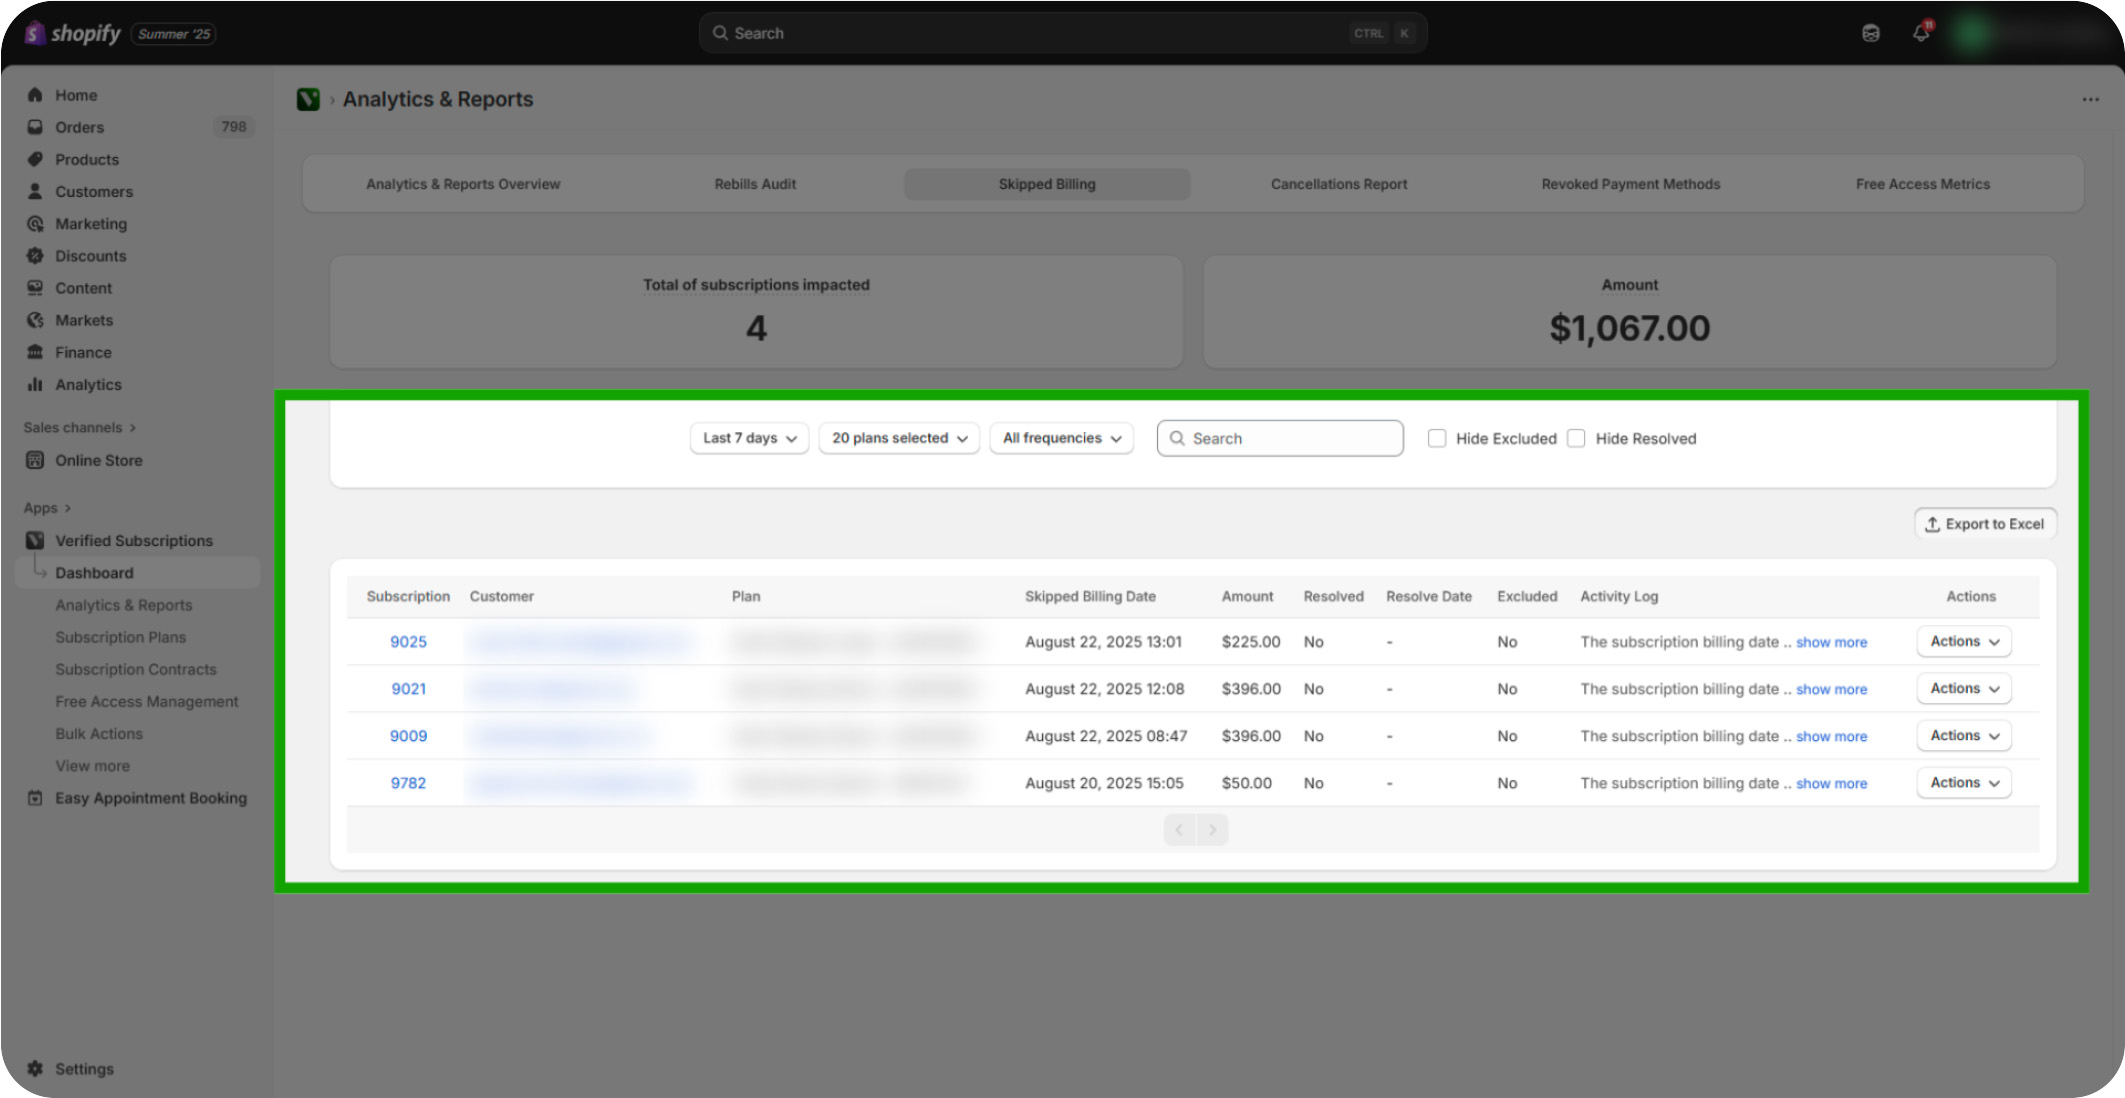Open the notifications bell icon
This screenshot has width=2125, height=1098.
[x=1920, y=33]
